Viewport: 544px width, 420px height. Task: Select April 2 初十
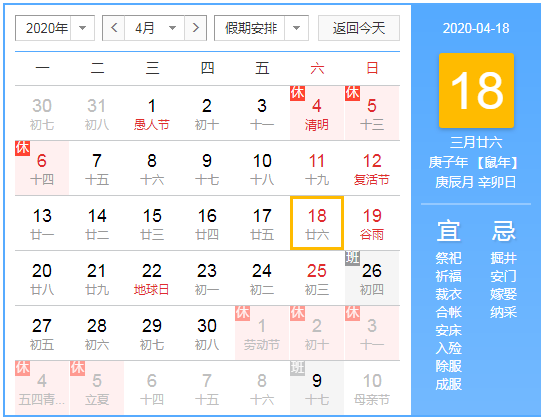pyautogui.click(x=207, y=113)
